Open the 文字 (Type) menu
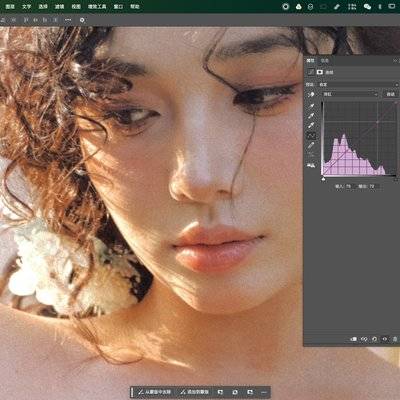Image resolution: width=400 pixels, height=400 pixels. (27, 6)
